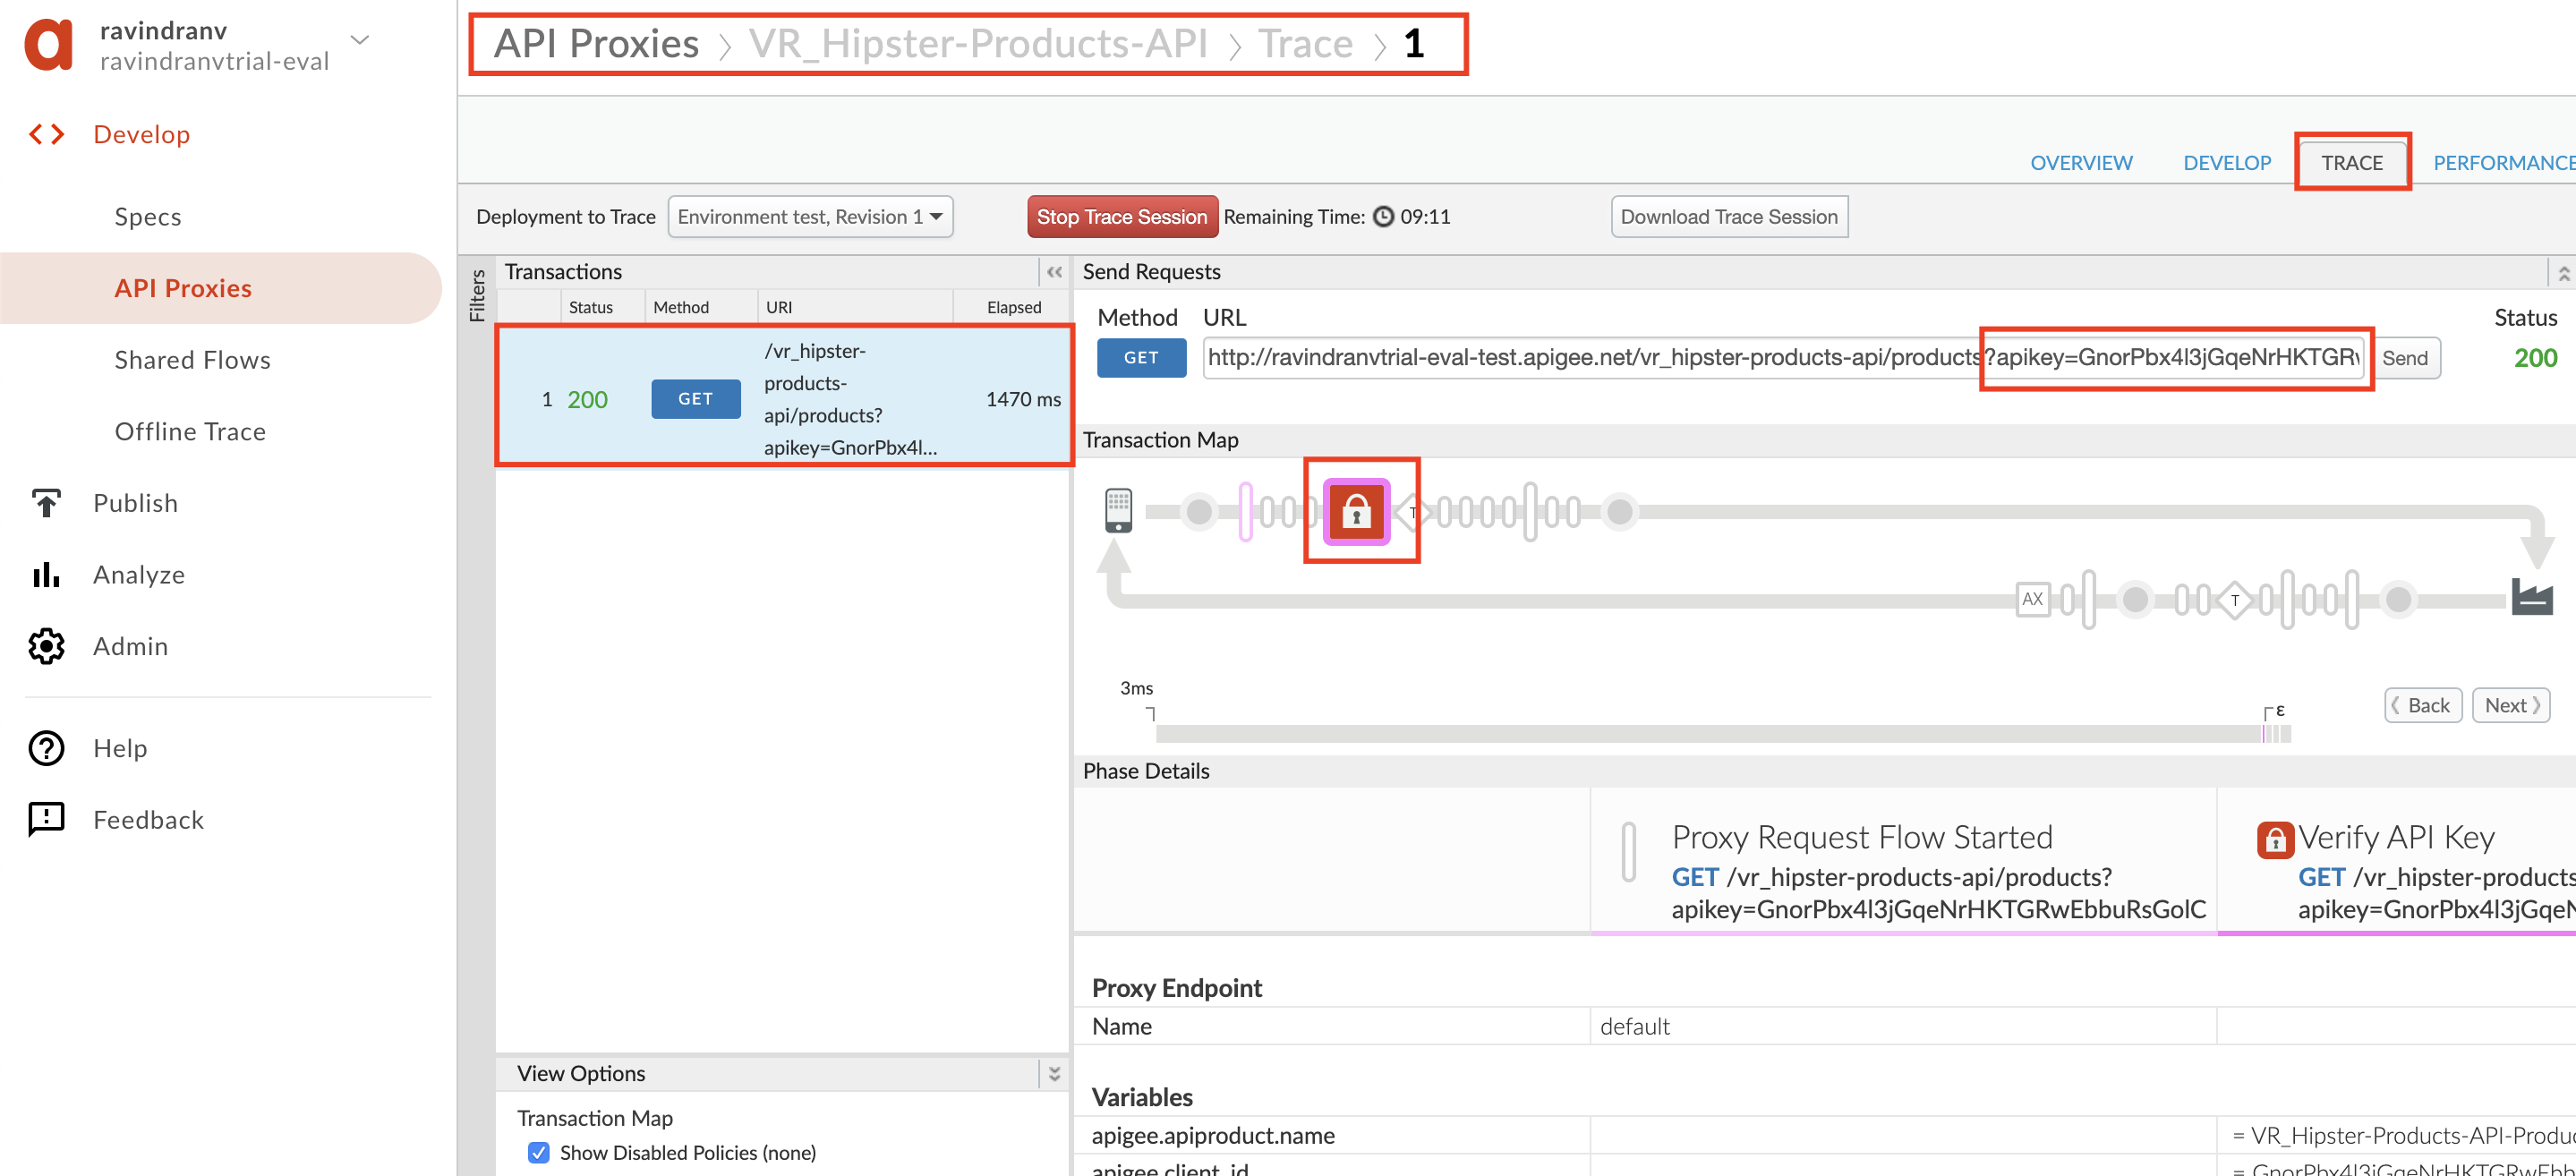Click the apigee.apiproduct.name variable row
The width and height of the screenshot is (2576, 1176).
click(1825, 1135)
